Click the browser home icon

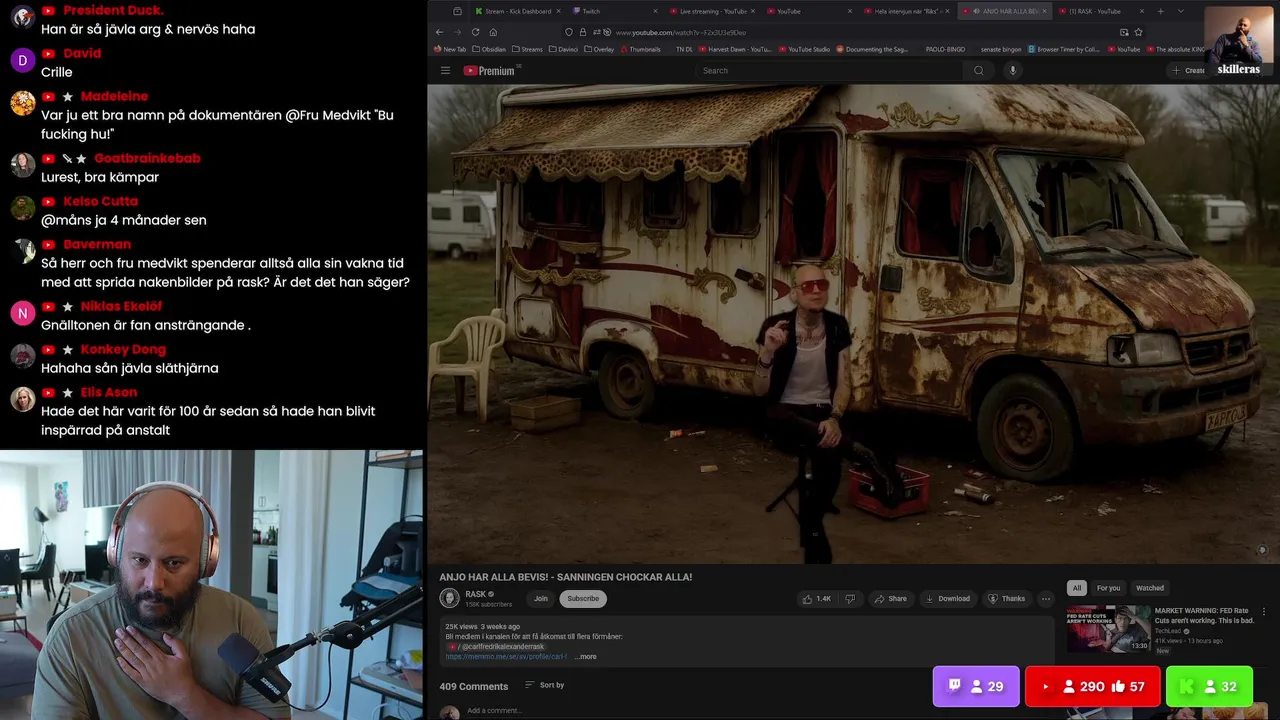[x=493, y=32]
